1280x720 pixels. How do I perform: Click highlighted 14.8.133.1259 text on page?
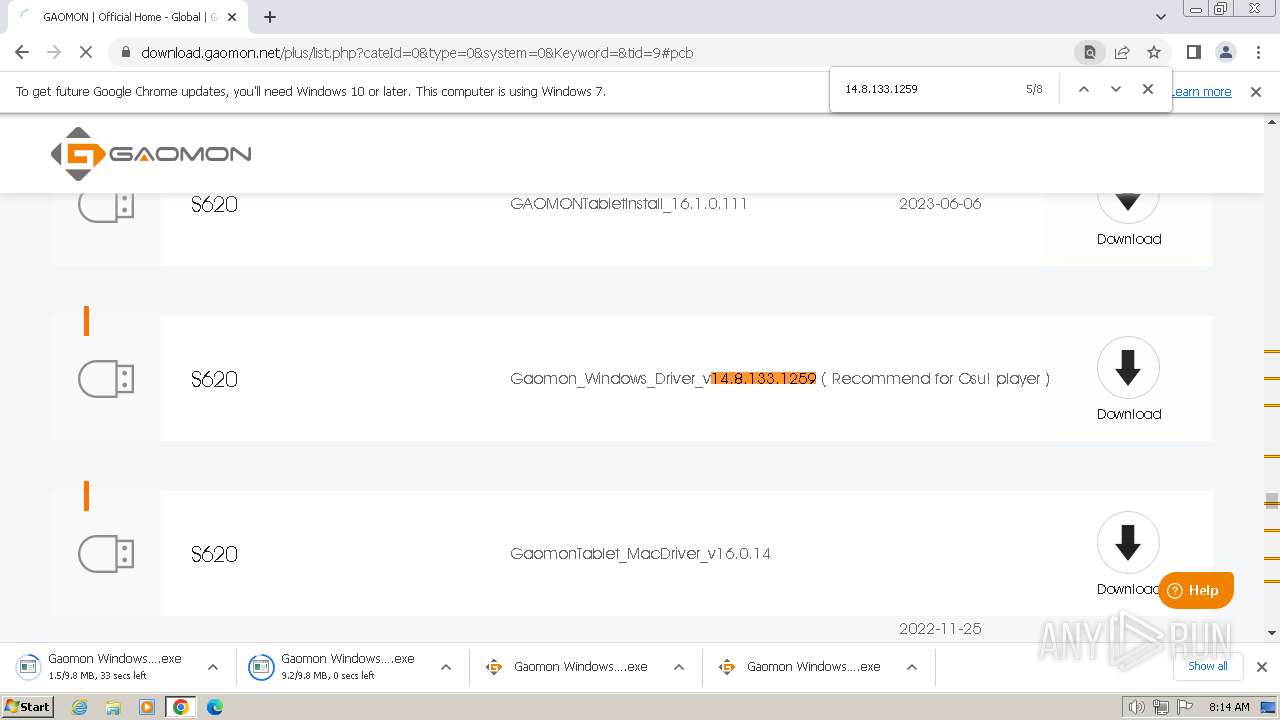pyautogui.click(x=764, y=379)
